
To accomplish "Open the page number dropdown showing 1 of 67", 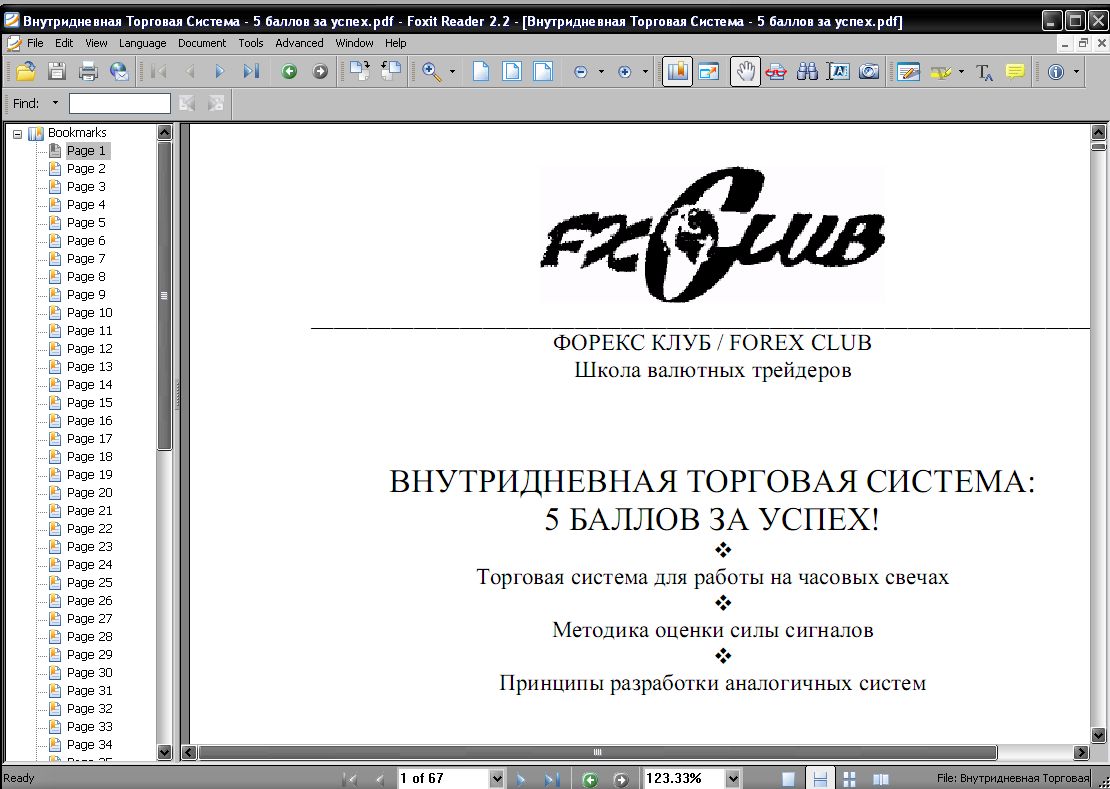I will 496,779.
